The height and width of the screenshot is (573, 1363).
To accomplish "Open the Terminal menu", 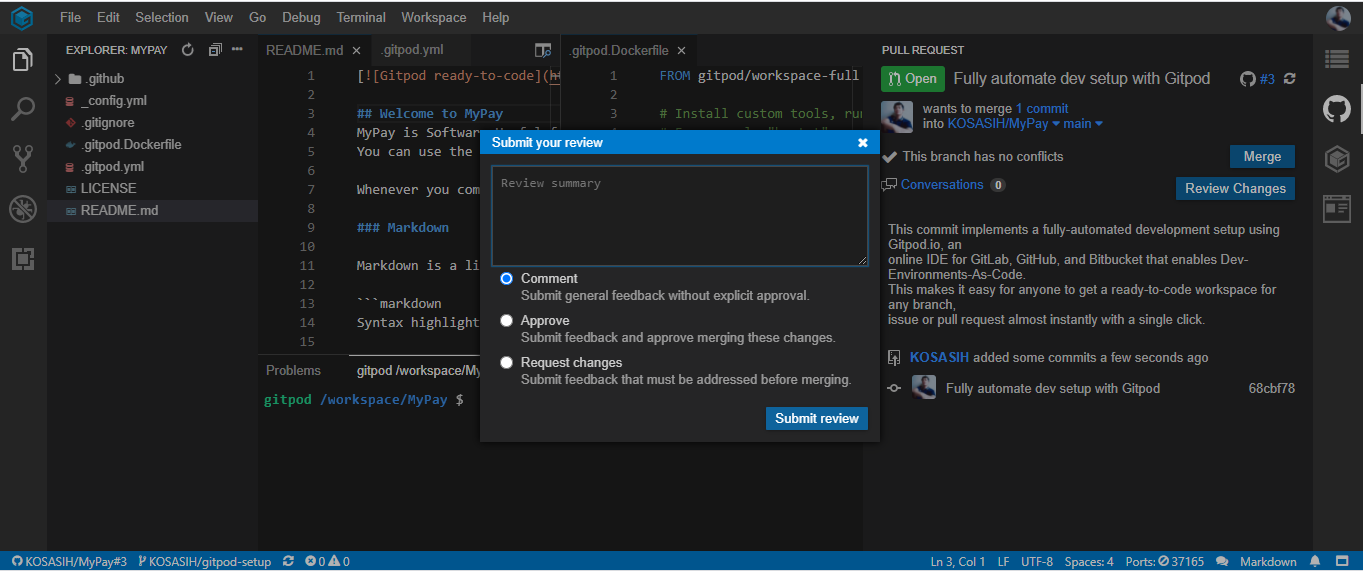I will point(361,17).
